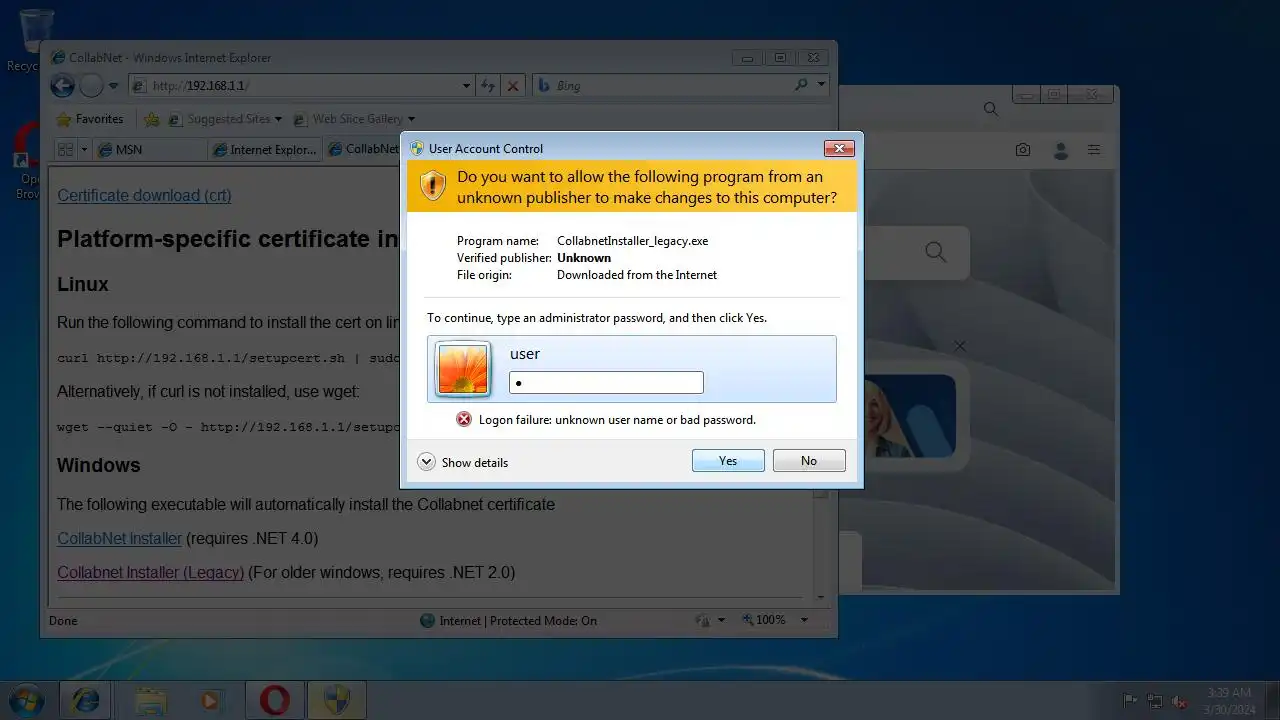
Task: Click the Collabnet Installer (Legacy) link
Action: tap(150, 572)
